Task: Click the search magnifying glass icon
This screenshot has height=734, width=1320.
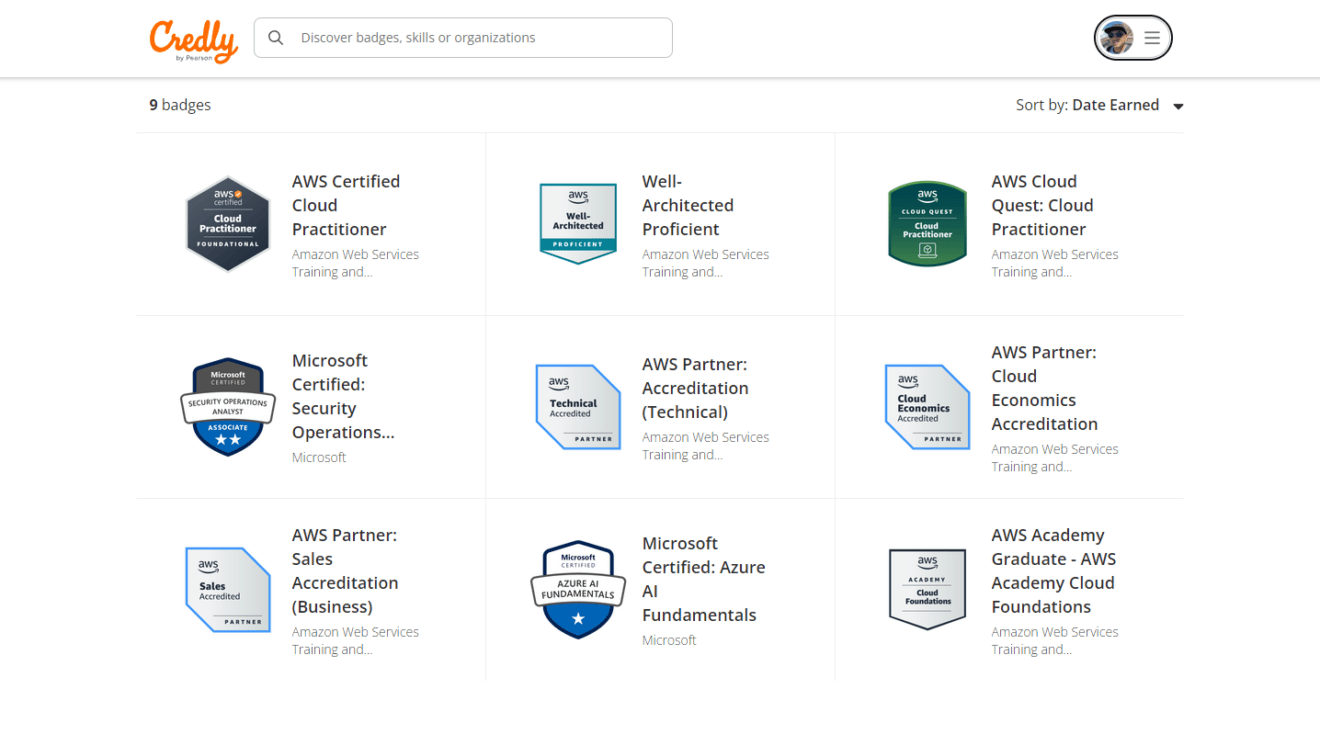Action: (275, 37)
